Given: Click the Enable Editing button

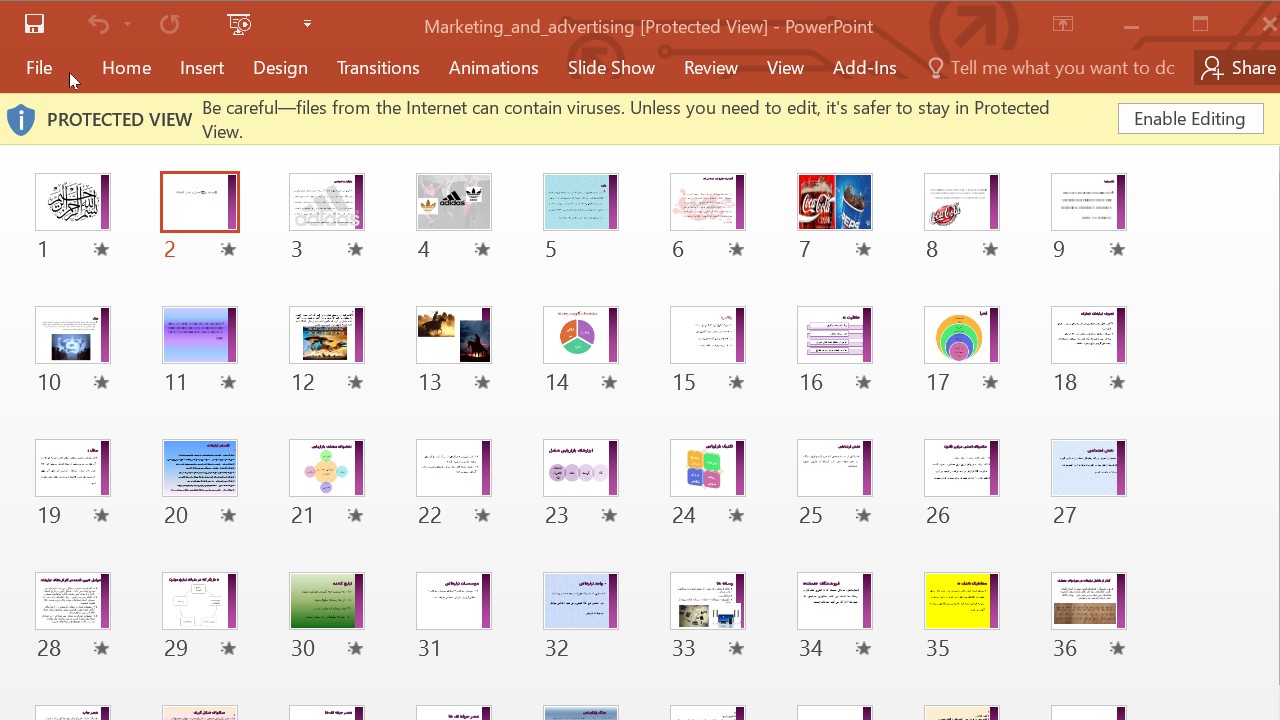Looking at the screenshot, I should (1190, 119).
